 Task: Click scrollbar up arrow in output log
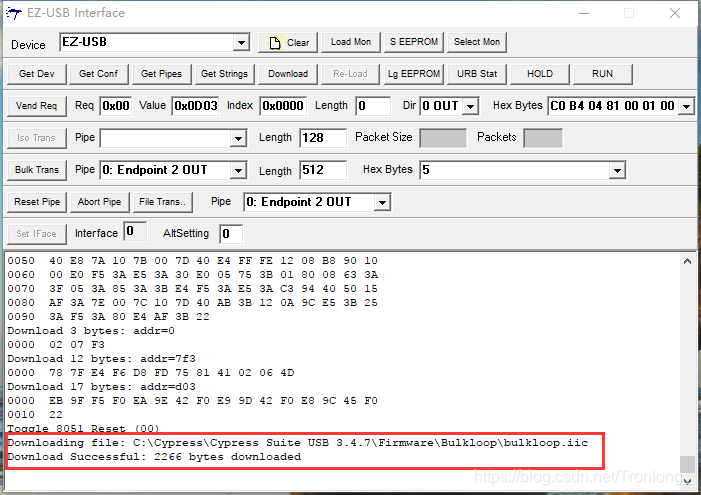688,262
